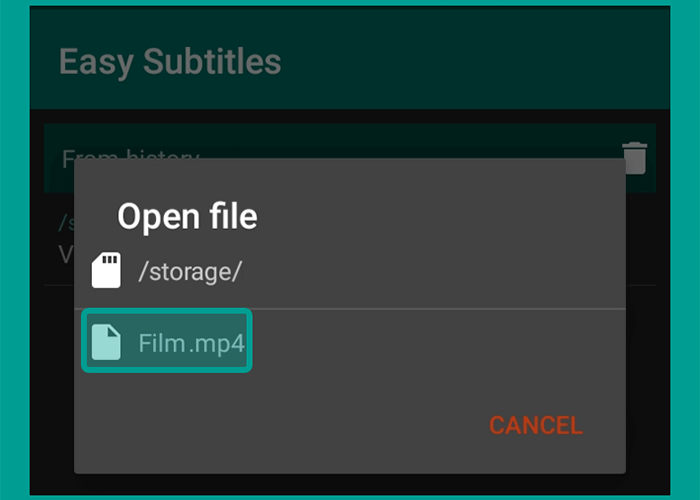Click the divider line under /storage/
The width and height of the screenshot is (700, 500).
tap(350, 308)
